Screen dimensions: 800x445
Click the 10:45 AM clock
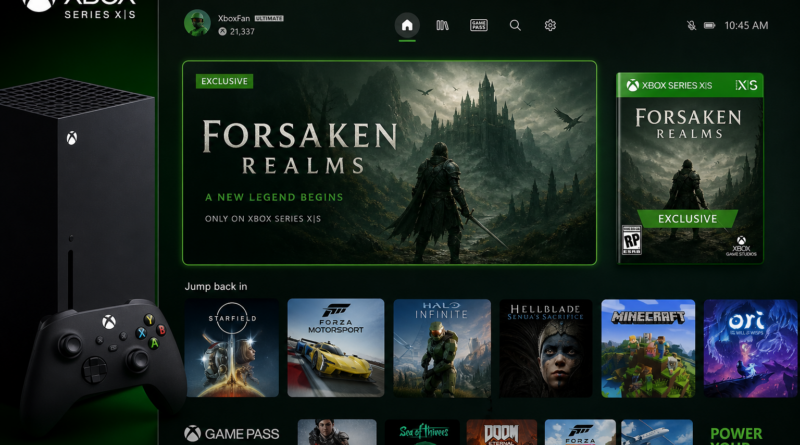pyautogui.click(x=746, y=26)
